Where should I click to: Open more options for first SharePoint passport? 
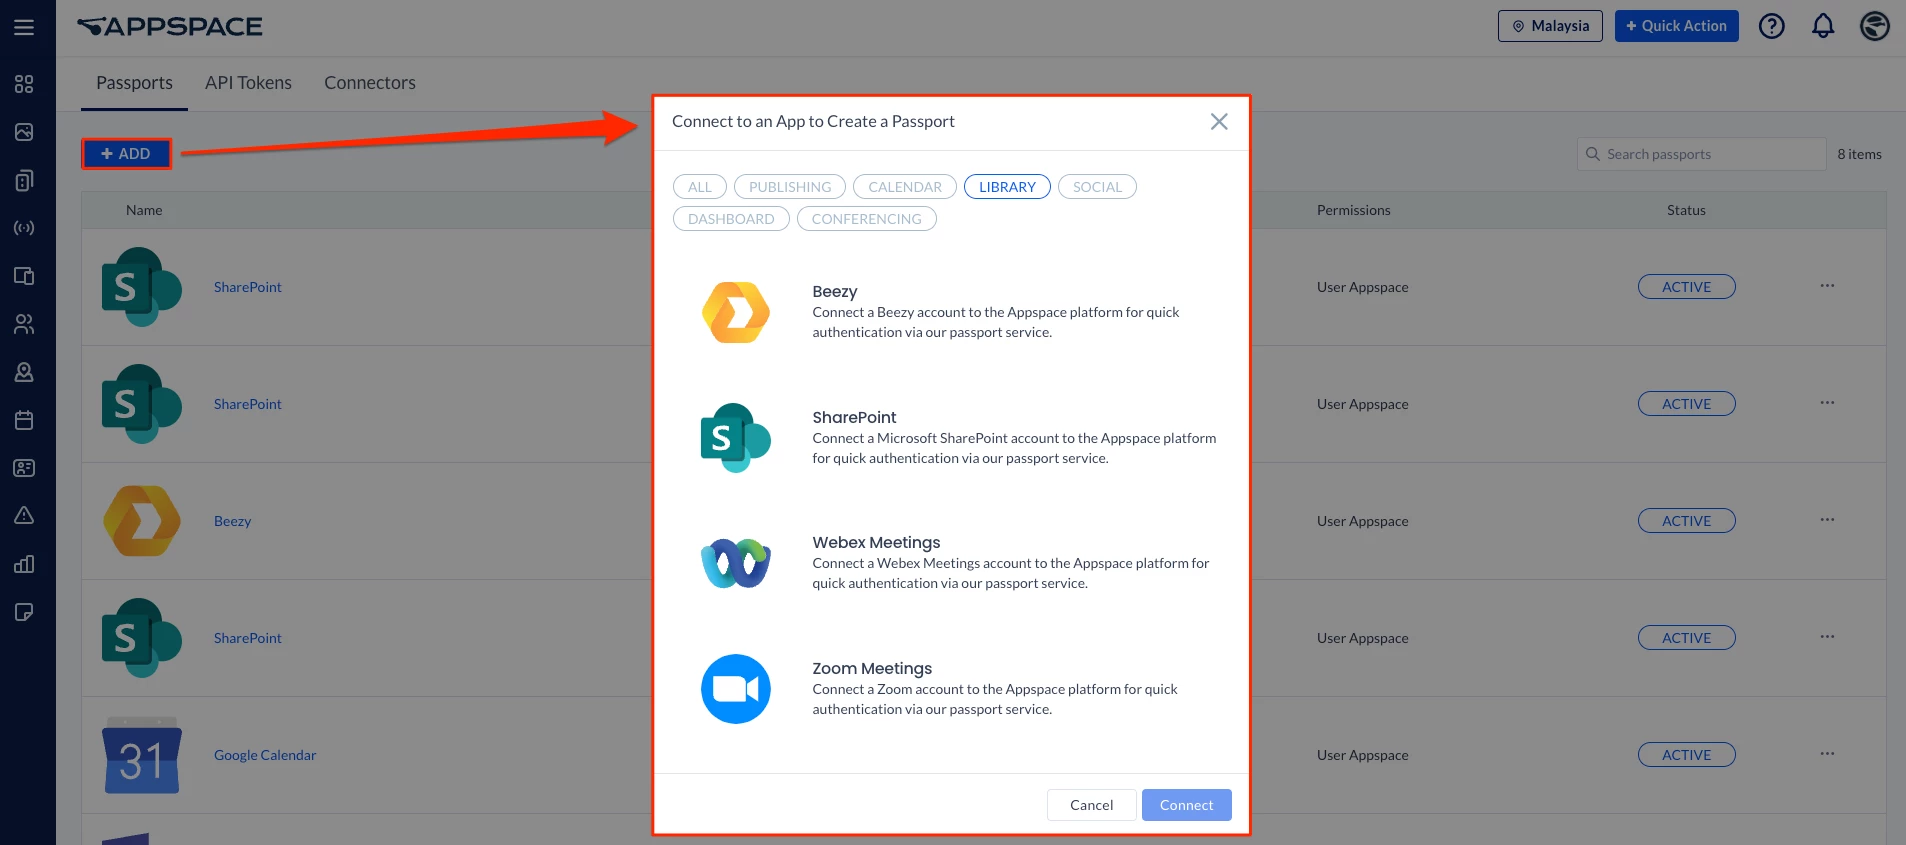[x=1827, y=286]
